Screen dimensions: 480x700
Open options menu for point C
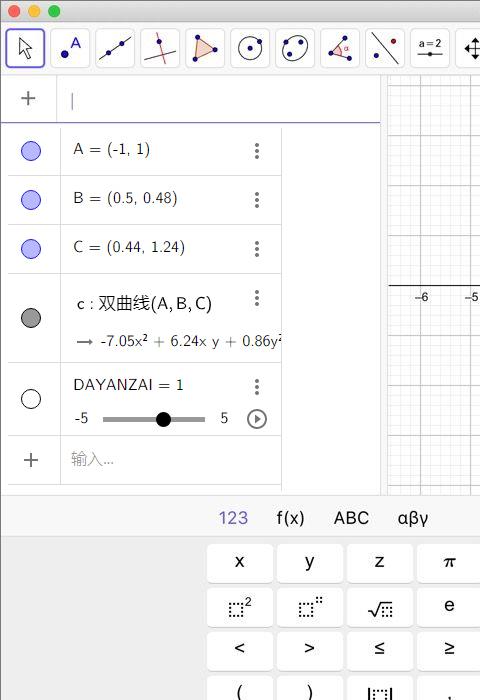257,249
